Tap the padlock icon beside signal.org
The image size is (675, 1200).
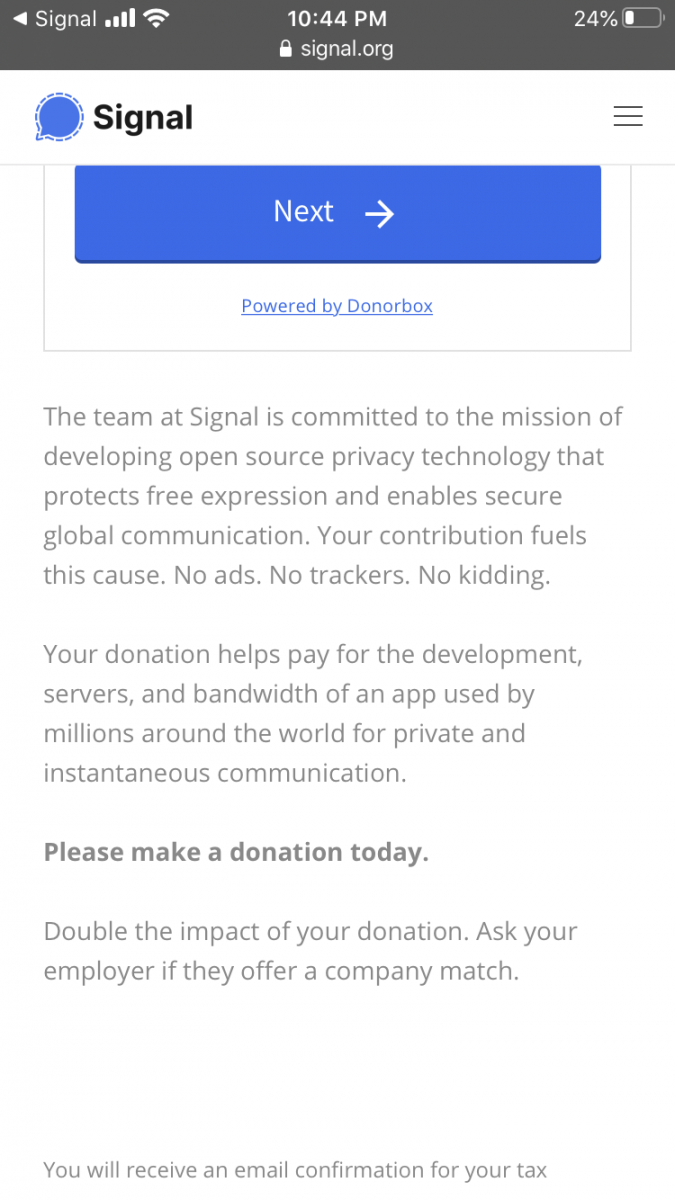pyautogui.click(x=285, y=49)
